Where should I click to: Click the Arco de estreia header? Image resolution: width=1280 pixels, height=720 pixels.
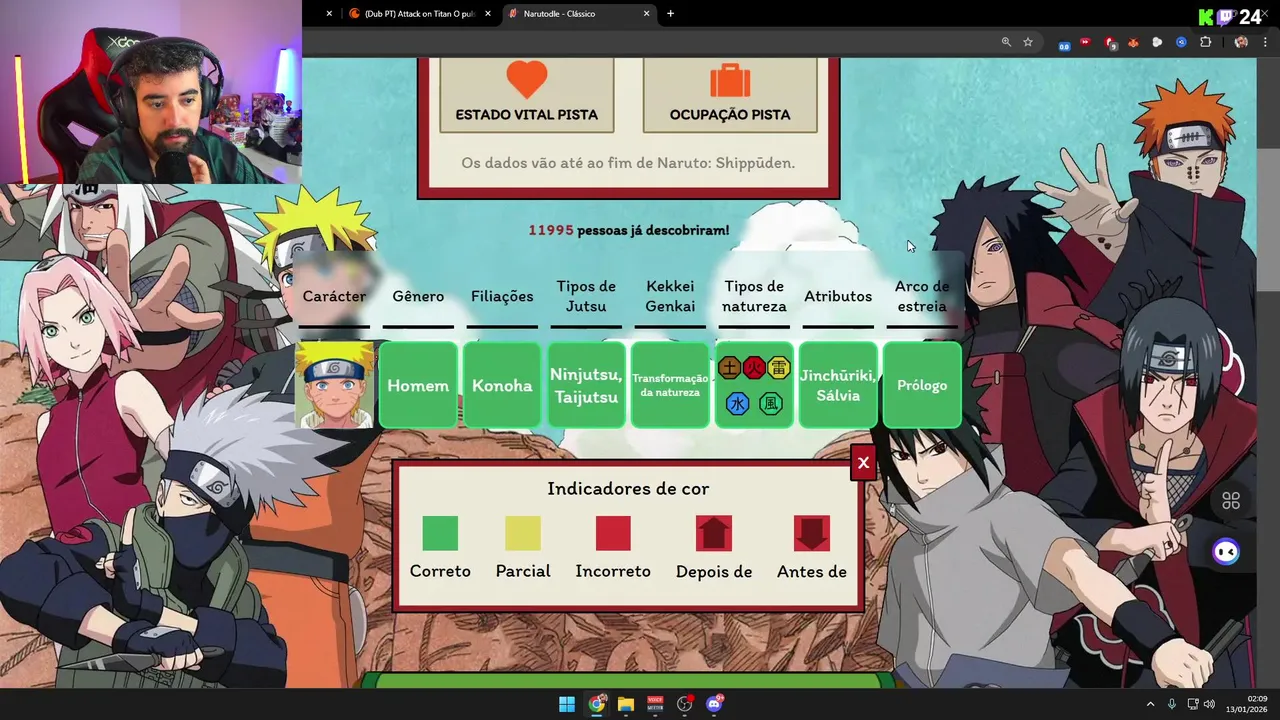(x=922, y=296)
